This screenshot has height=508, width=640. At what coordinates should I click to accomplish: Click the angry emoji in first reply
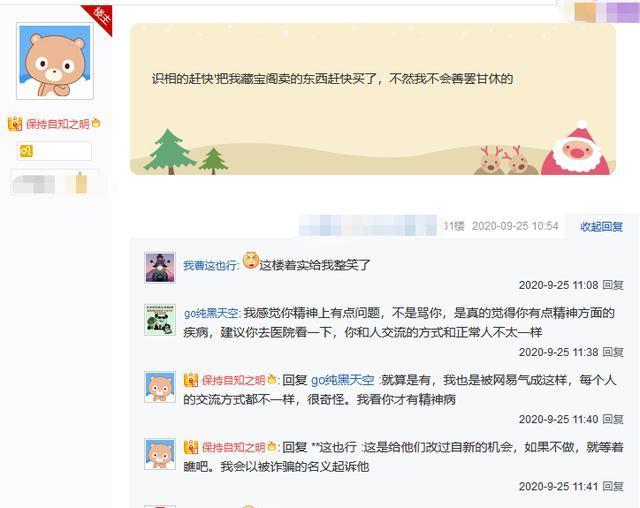point(251,261)
